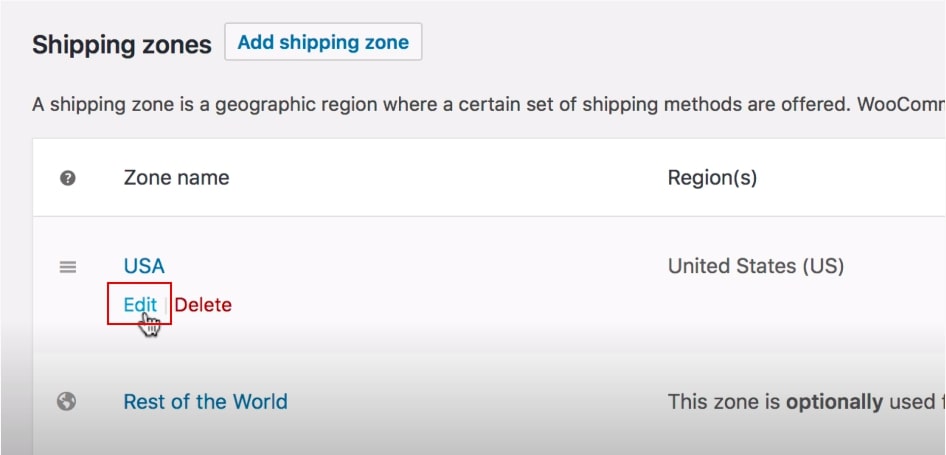Click the Shipping zones page heading
946x455 pixels.
tap(122, 45)
